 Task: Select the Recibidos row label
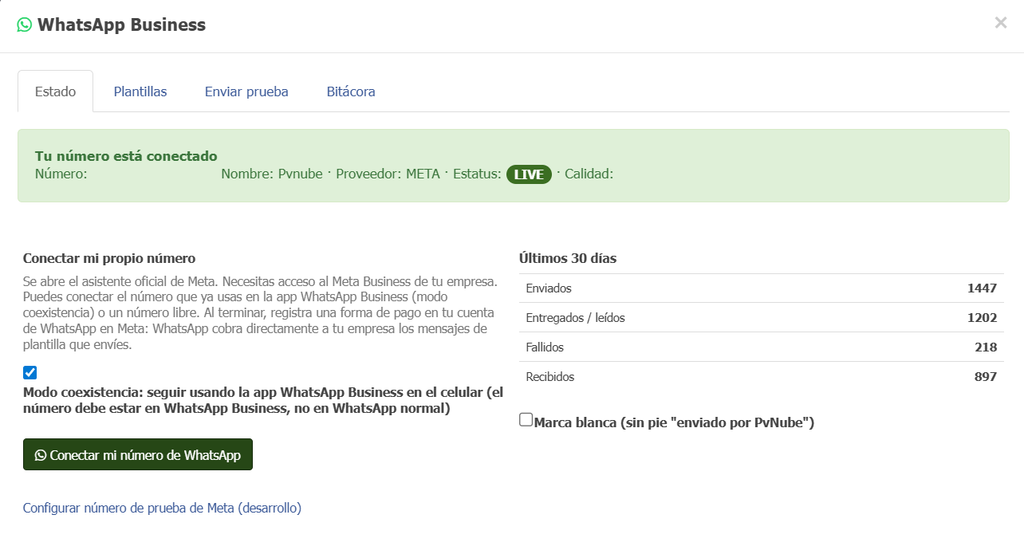point(550,377)
